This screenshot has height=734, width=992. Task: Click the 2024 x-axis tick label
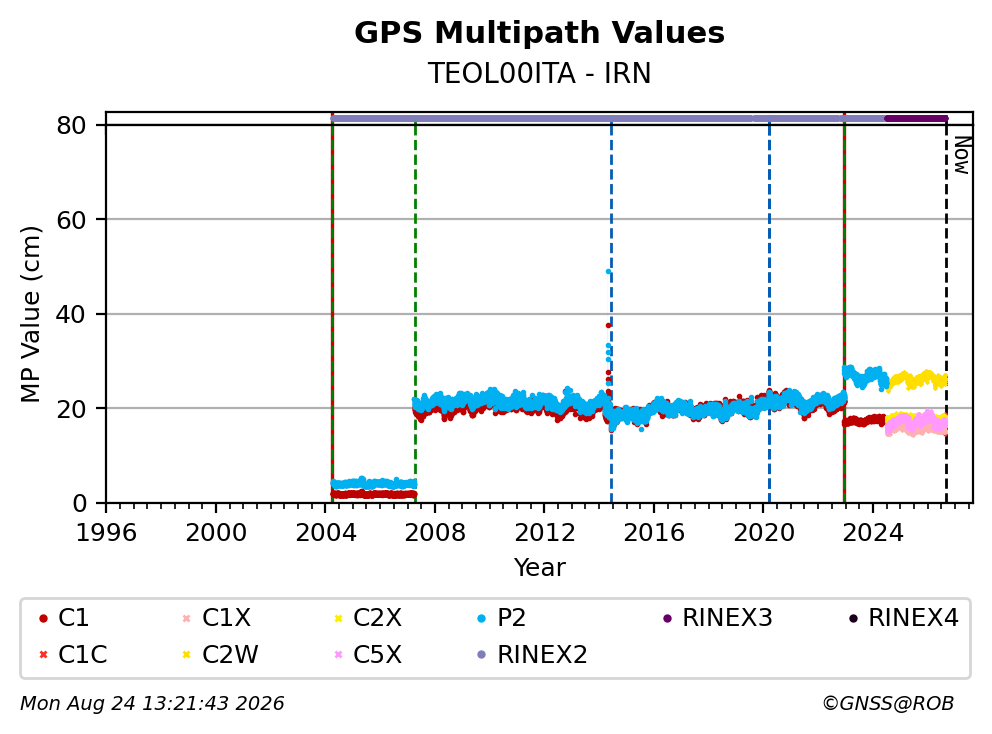[873, 533]
